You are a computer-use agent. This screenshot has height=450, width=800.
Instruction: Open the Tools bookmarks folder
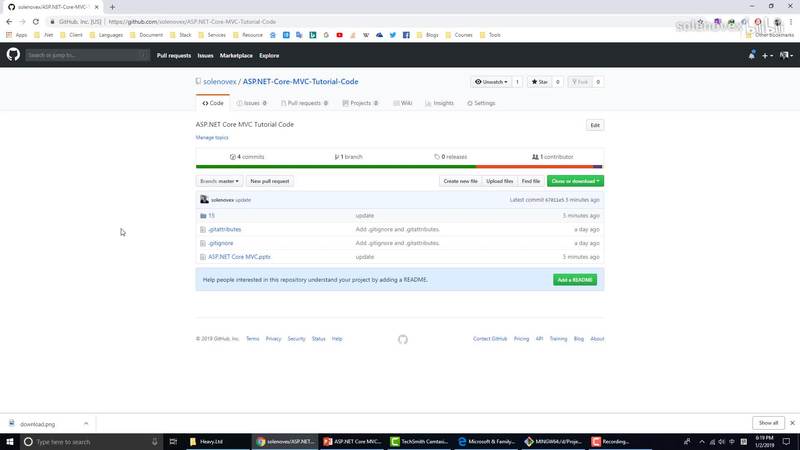(490, 35)
